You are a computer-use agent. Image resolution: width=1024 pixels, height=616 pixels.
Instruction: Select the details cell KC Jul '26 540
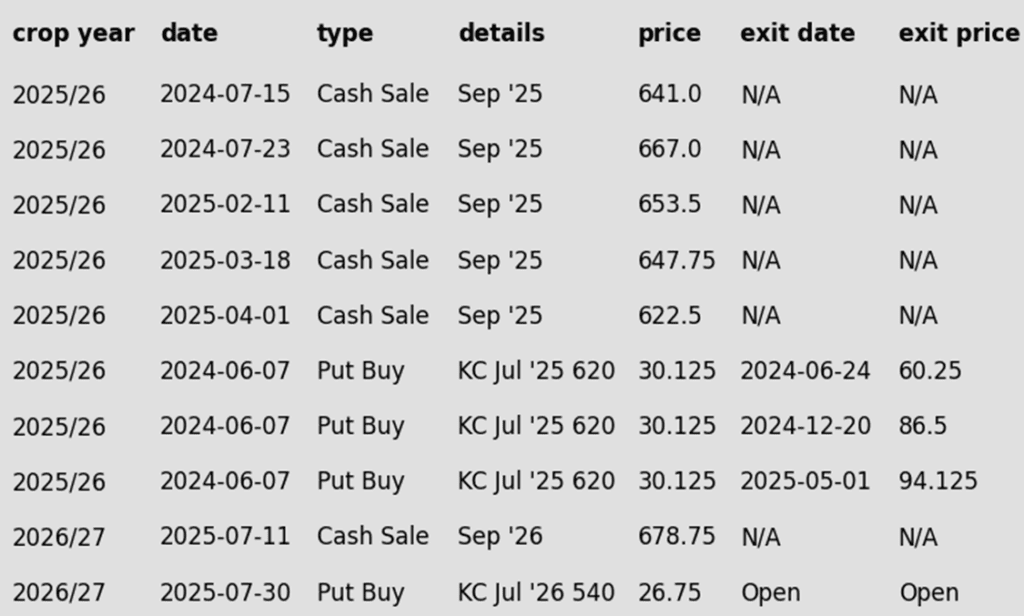click(536, 592)
